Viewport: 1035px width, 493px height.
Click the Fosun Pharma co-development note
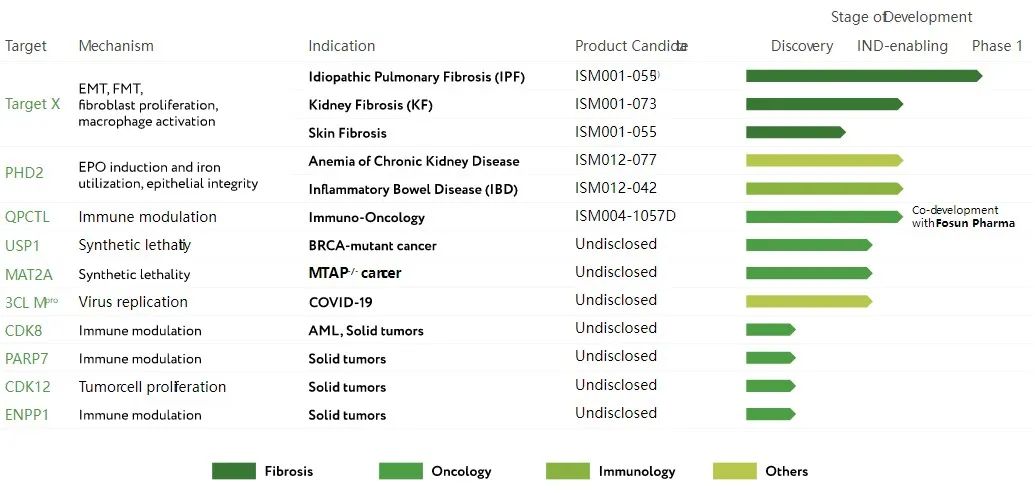(x=963, y=217)
